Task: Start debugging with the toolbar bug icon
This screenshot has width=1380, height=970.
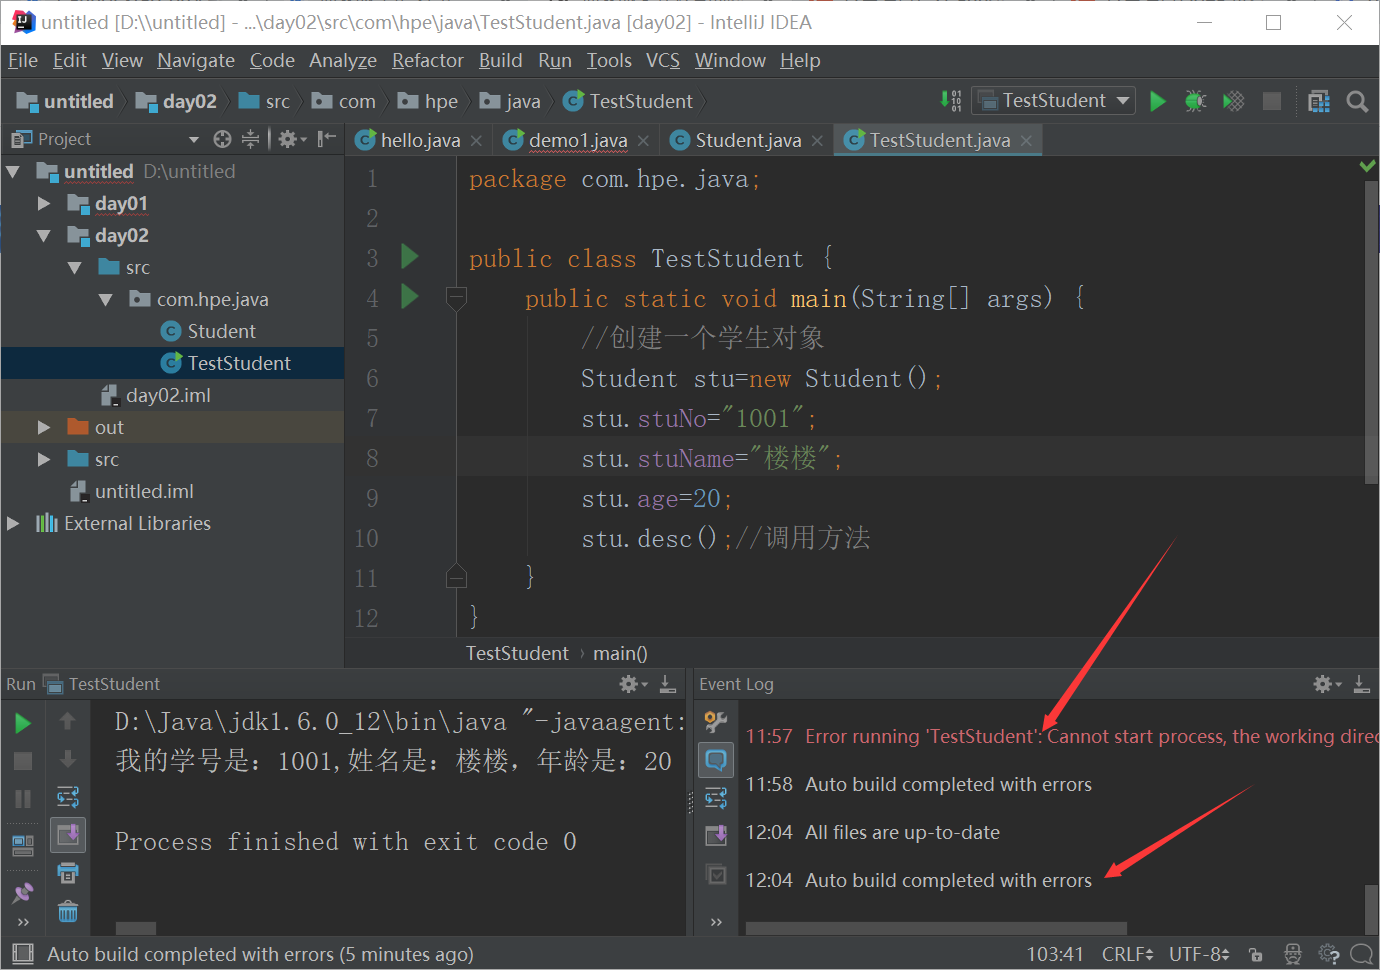Action: [1195, 101]
